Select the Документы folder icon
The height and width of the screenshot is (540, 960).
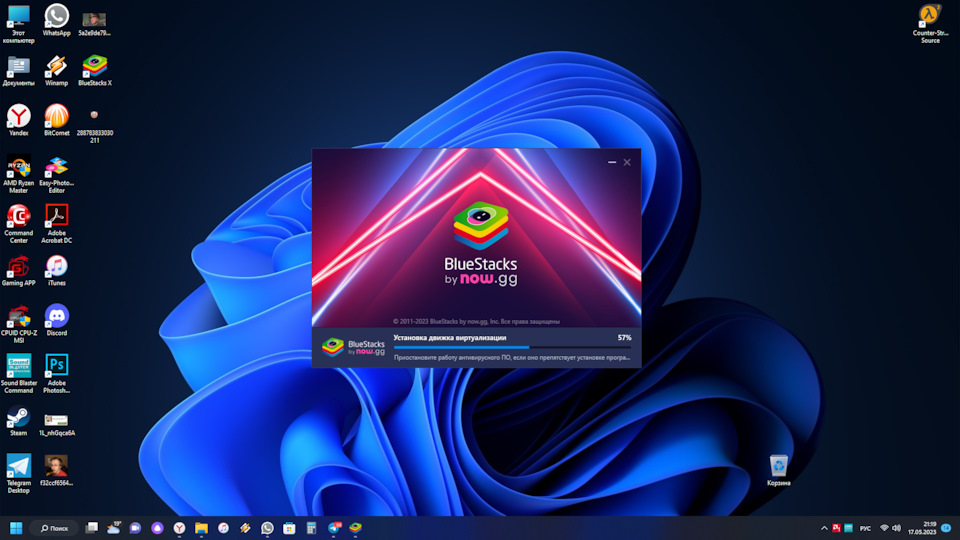coord(18,70)
